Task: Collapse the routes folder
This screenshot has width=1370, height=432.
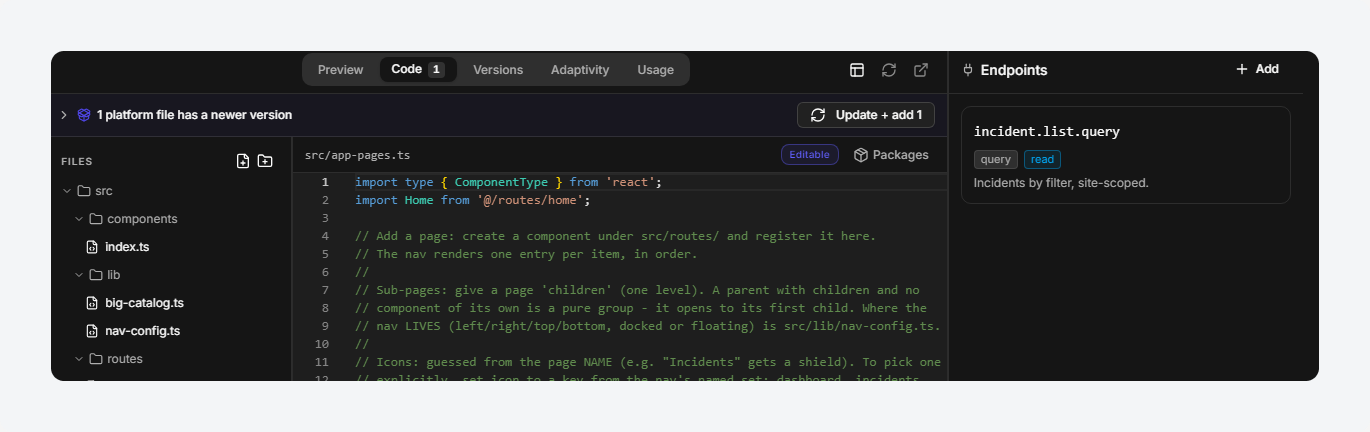Action: (x=79, y=359)
